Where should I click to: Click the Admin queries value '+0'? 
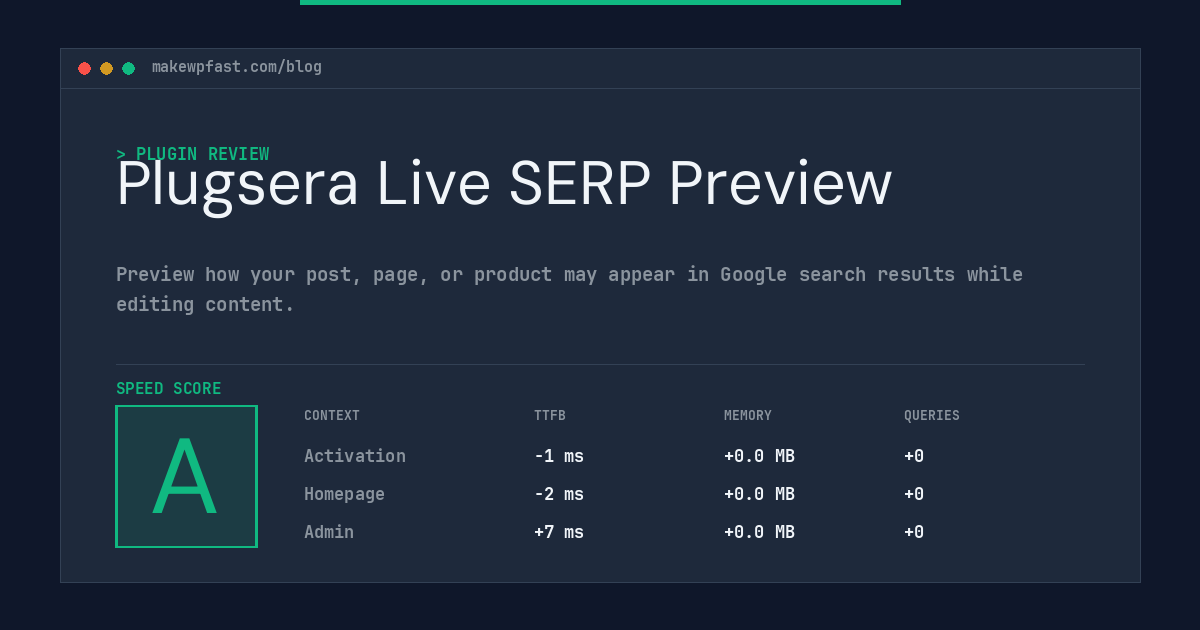click(914, 532)
